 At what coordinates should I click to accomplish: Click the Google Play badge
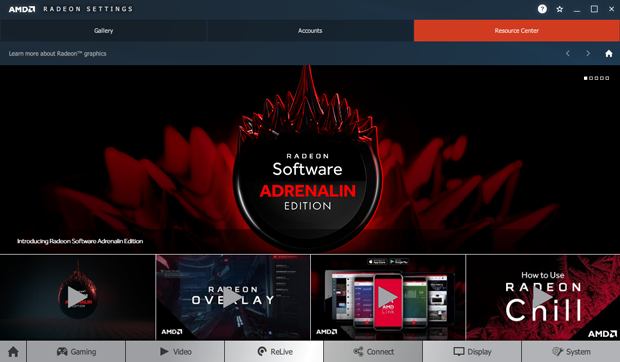click(x=399, y=262)
